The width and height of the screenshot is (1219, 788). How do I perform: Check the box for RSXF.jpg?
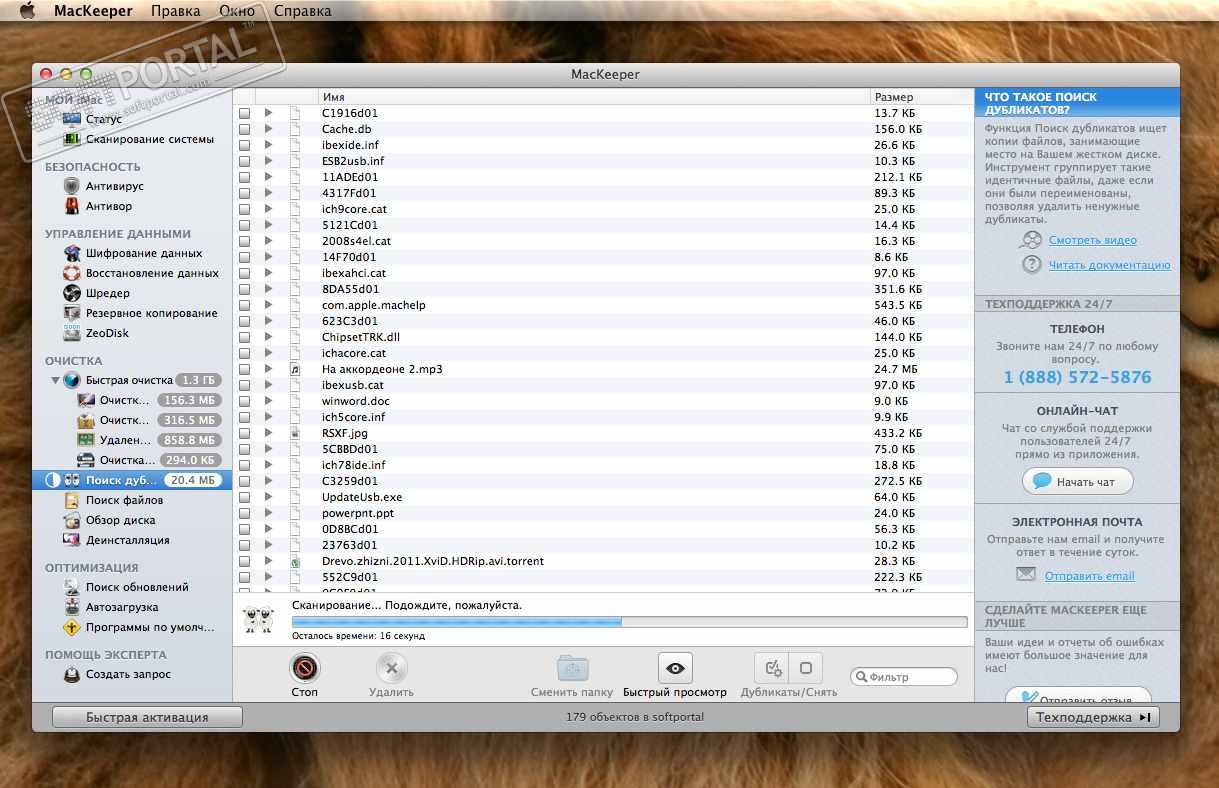coord(245,433)
